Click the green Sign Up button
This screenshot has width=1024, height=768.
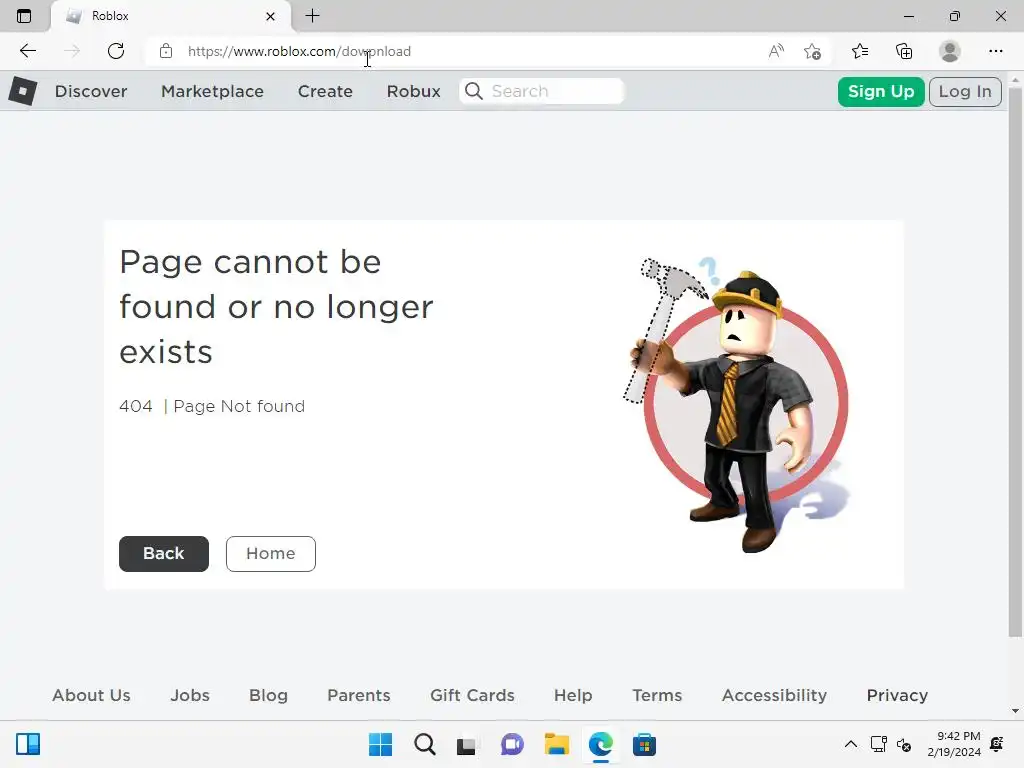click(880, 91)
